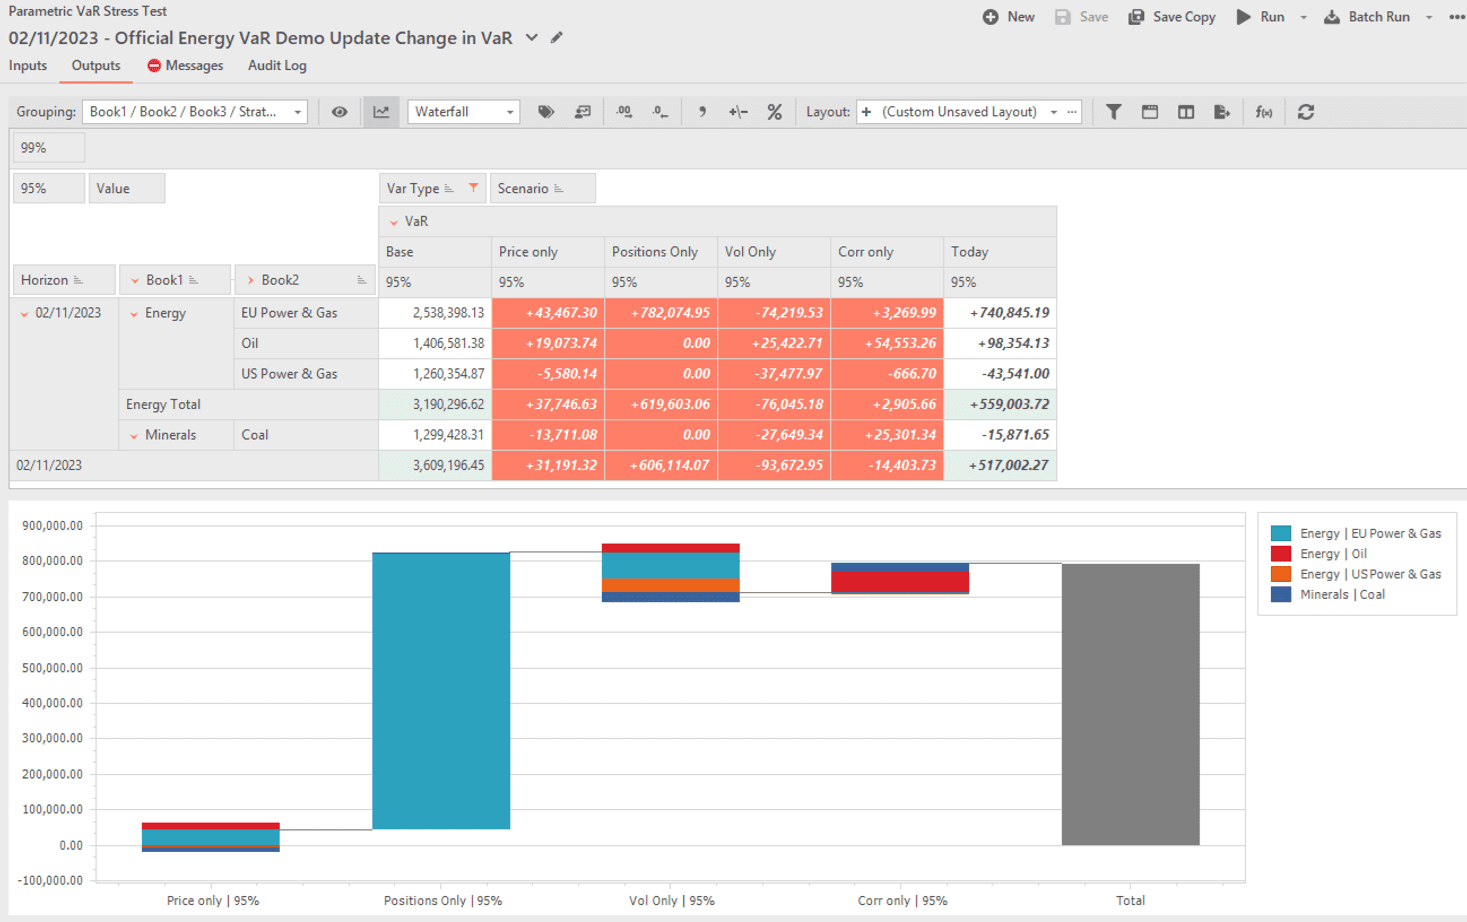Click the increase decimal places icon

[x=624, y=112]
